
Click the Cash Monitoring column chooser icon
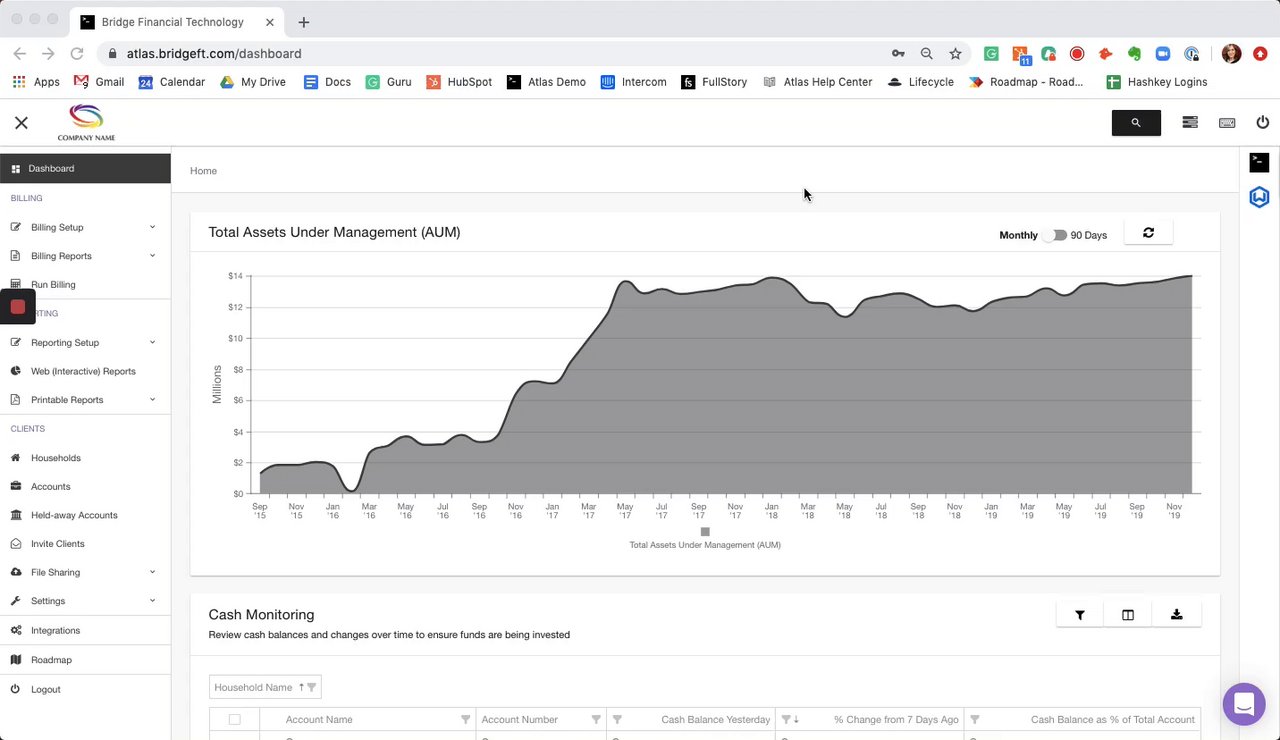(x=1128, y=615)
